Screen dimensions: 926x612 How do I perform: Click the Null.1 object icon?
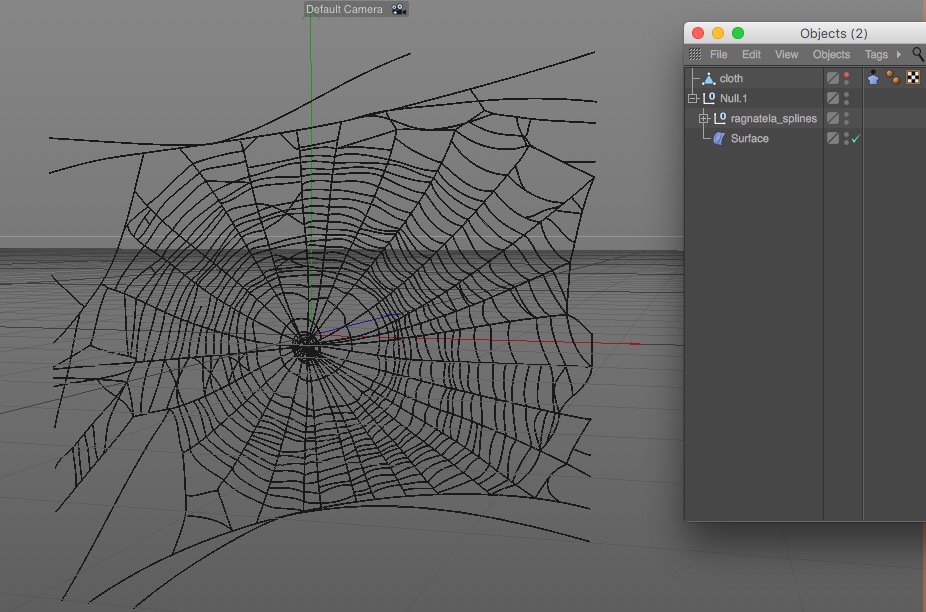(x=709, y=98)
